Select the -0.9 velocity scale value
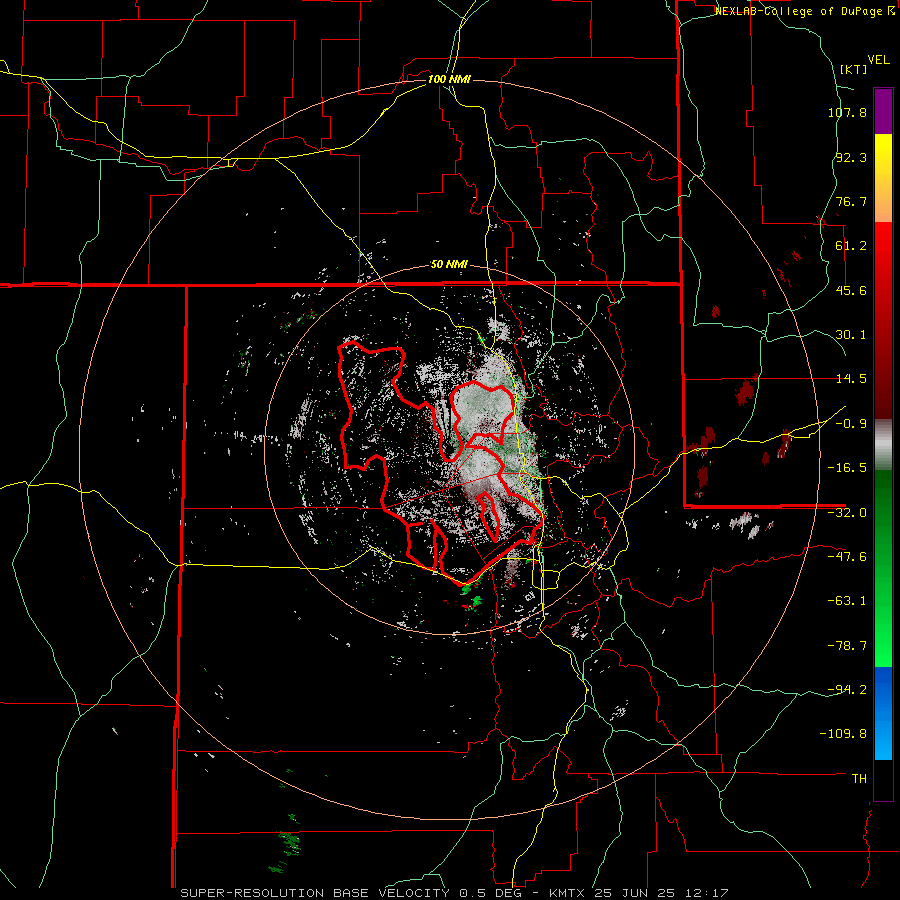This screenshot has height=900, width=900. coord(851,424)
